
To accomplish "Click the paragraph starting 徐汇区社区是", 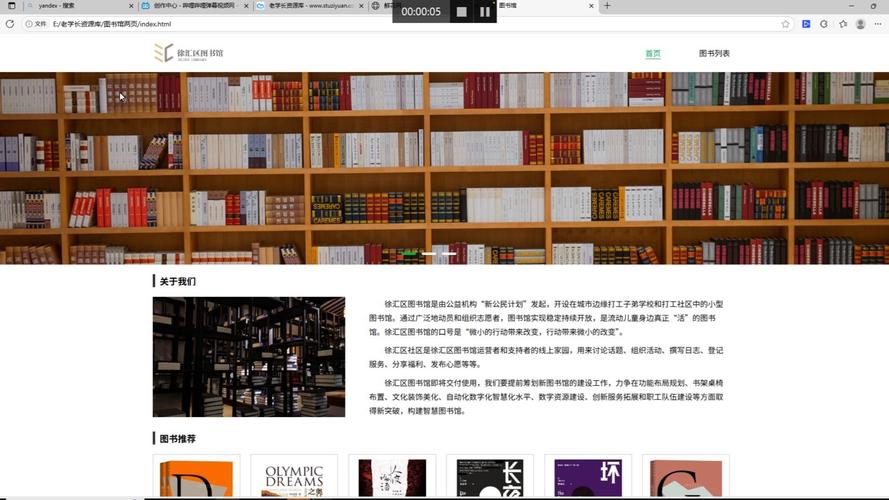I will pos(546,357).
